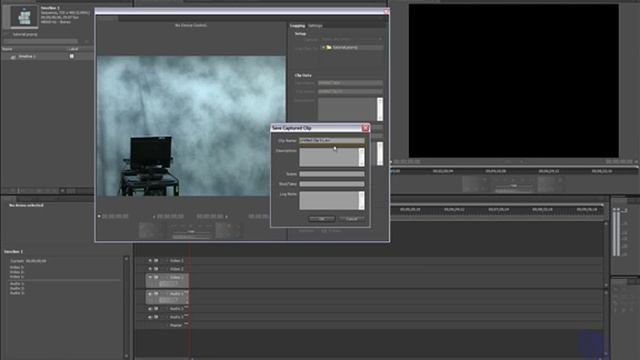Click the Description box in Save dialog
Screen dimensions: 640x360
click(x=329, y=157)
